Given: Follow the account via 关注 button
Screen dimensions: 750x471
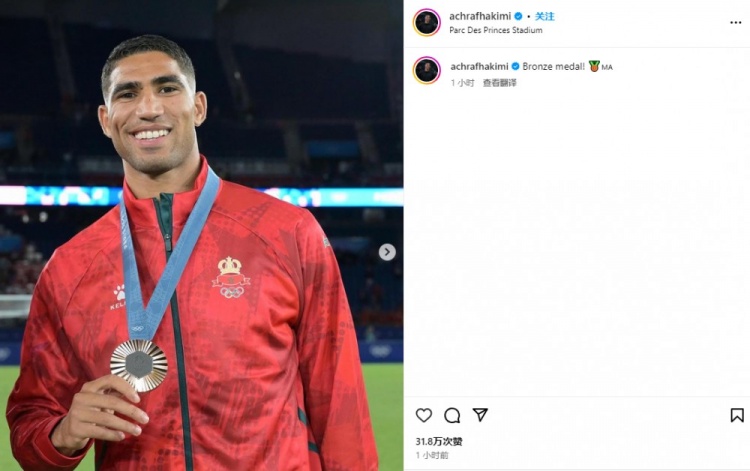Looking at the screenshot, I should click(x=544, y=16).
